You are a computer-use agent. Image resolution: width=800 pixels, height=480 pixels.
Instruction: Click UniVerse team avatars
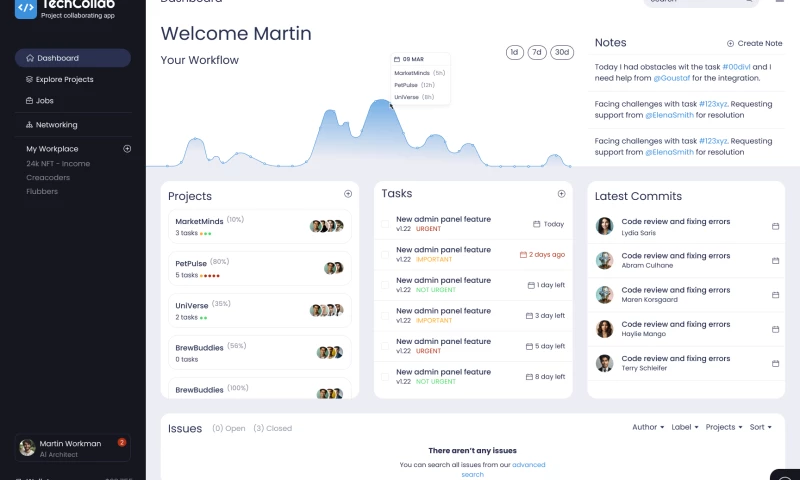click(x=327, y=310)
